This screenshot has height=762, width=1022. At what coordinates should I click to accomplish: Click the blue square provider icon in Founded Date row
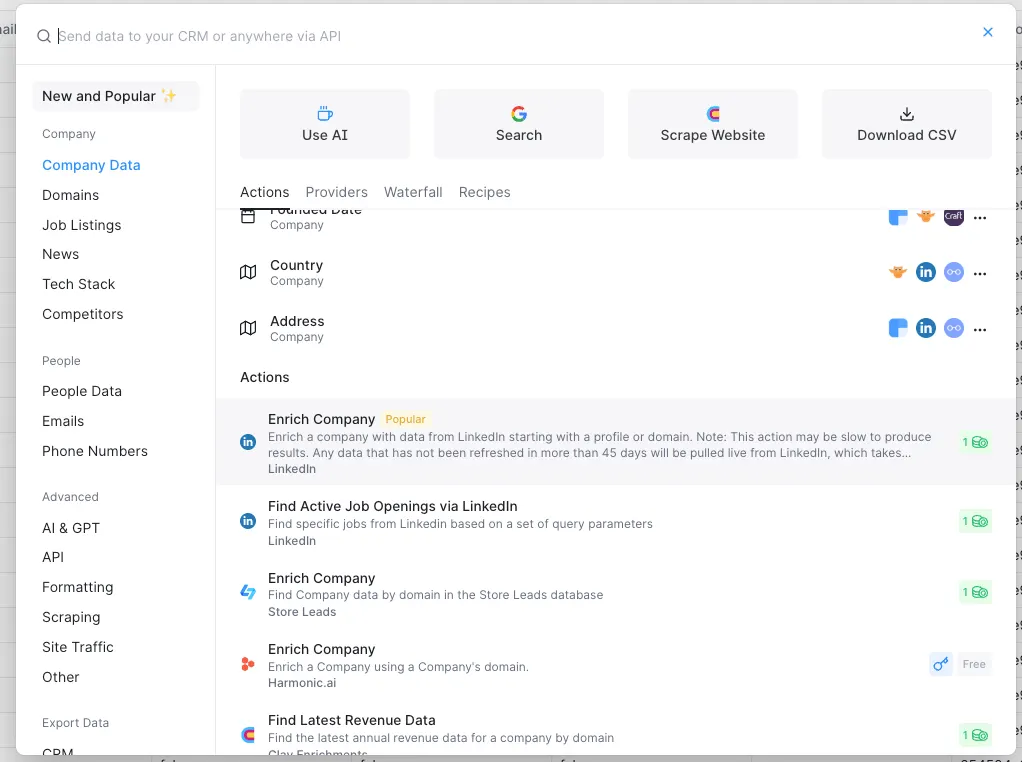898,216
